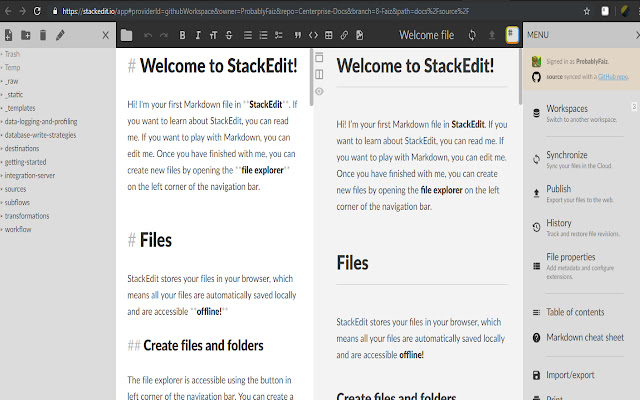Click the Welcome file title field
The height and width of the screenshot is (400, 640).
pyautogui.click(x=426, y=35)
